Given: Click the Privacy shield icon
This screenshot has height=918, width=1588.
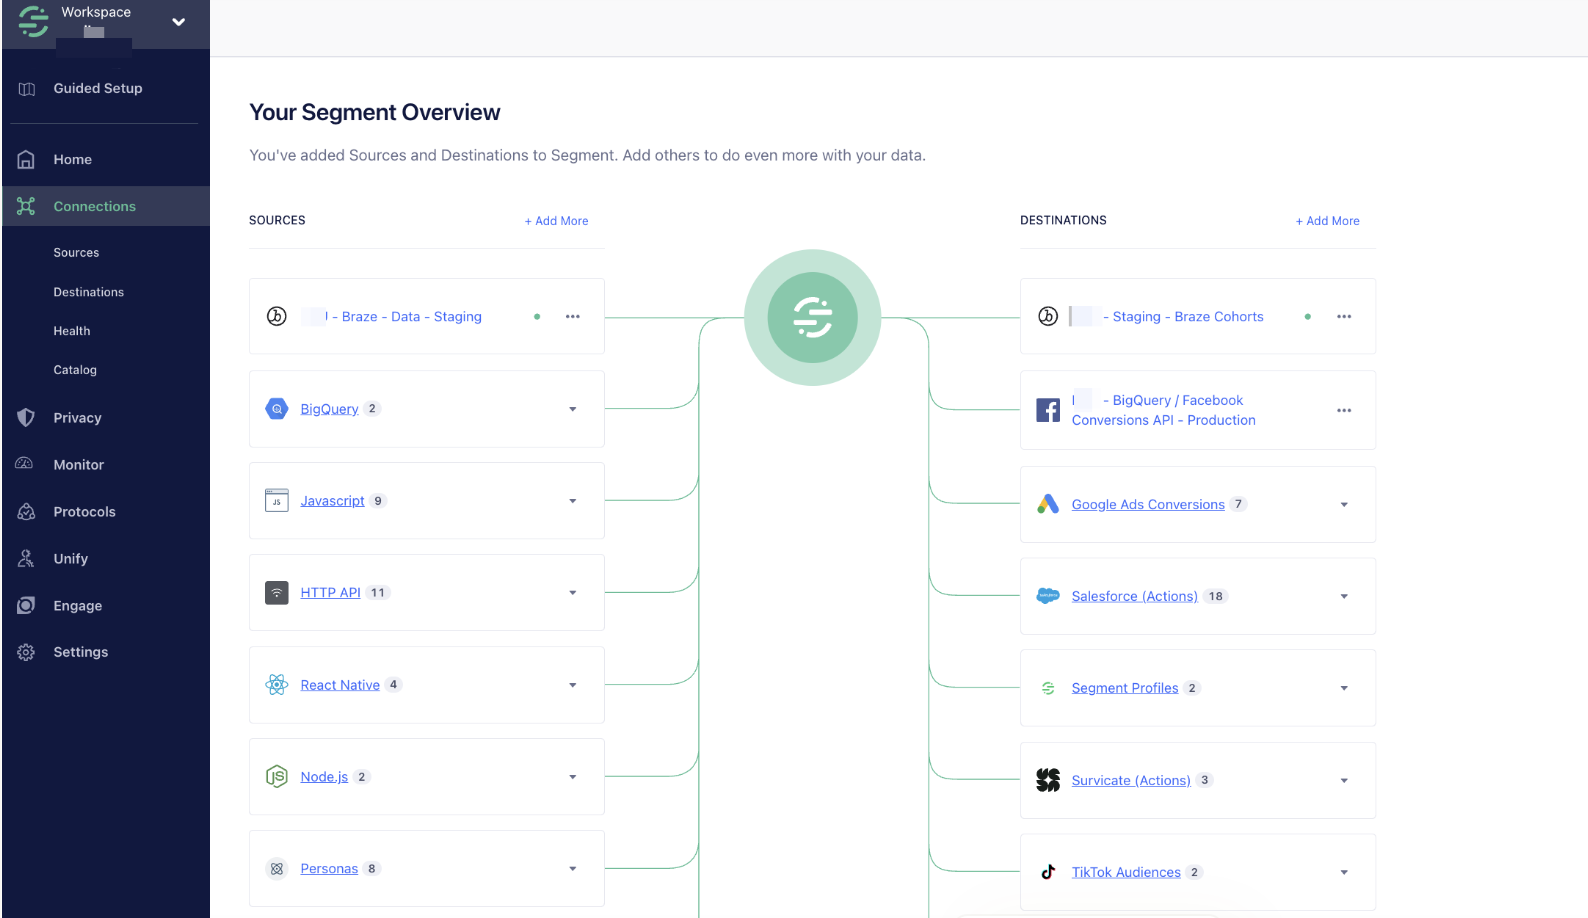Looking at the screenshot, I should click(26, 418).
